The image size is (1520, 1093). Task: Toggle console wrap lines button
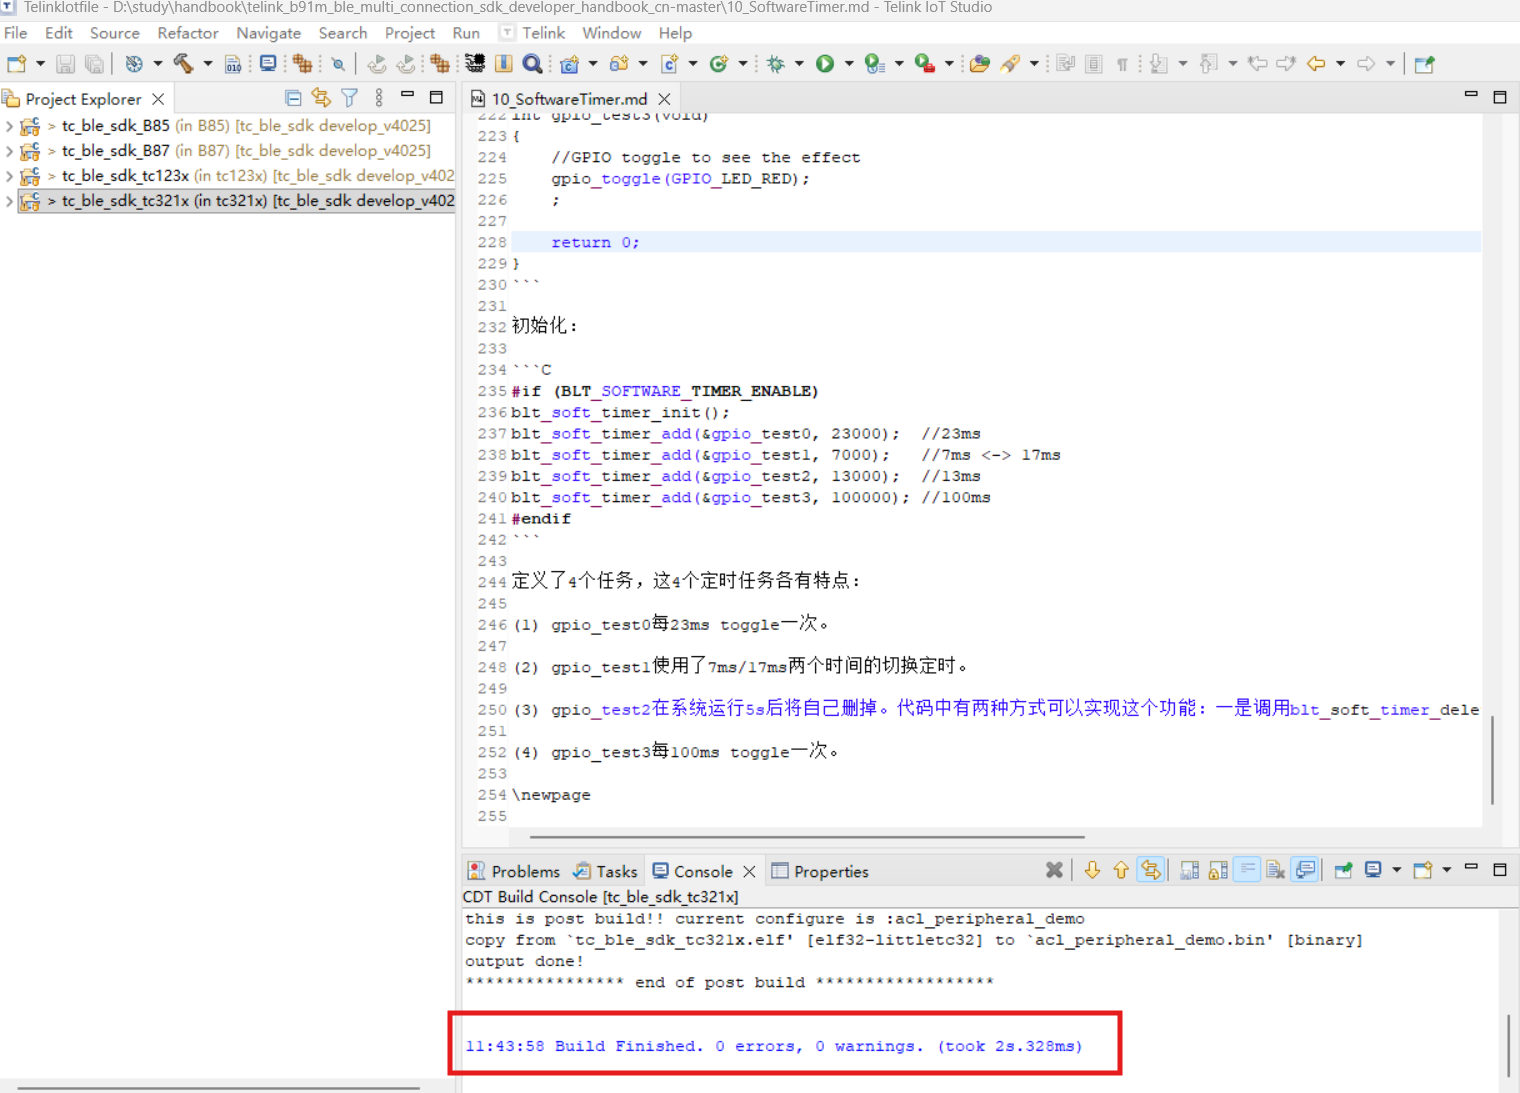[1247, 871]
